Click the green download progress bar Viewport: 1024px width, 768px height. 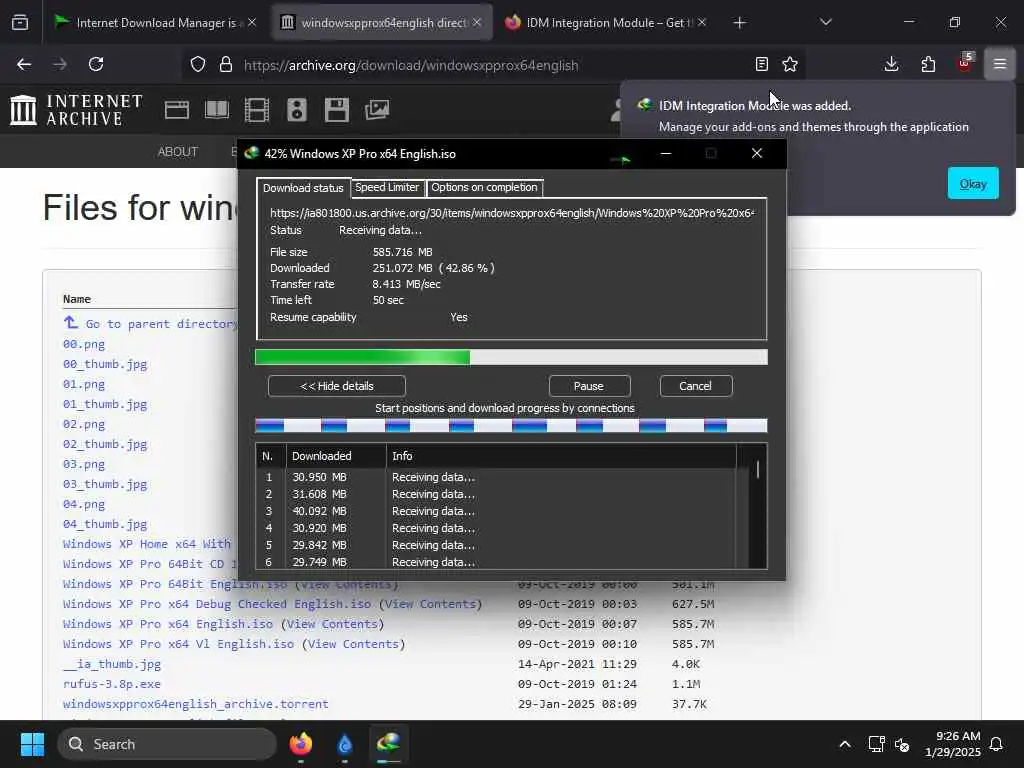point(511,357)
